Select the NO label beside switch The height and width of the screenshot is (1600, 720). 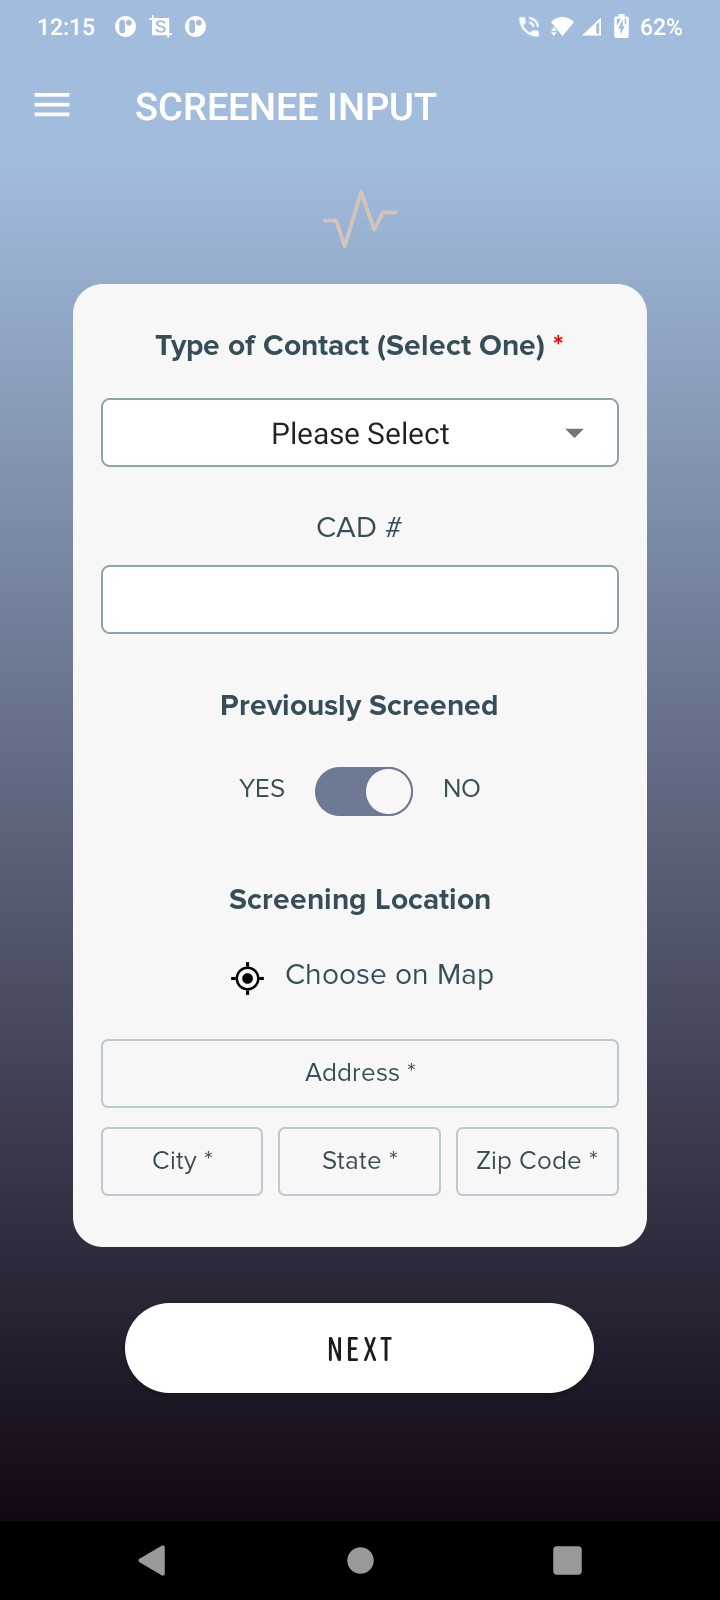tap(462, 789)
